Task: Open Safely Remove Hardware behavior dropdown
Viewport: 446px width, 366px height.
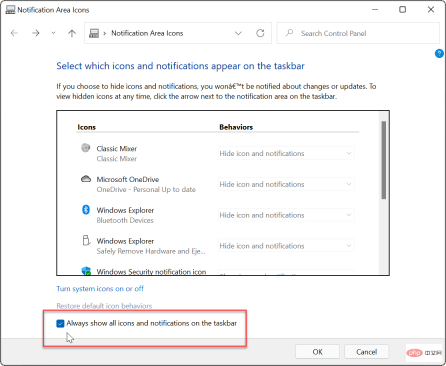Action: point(286,246)
